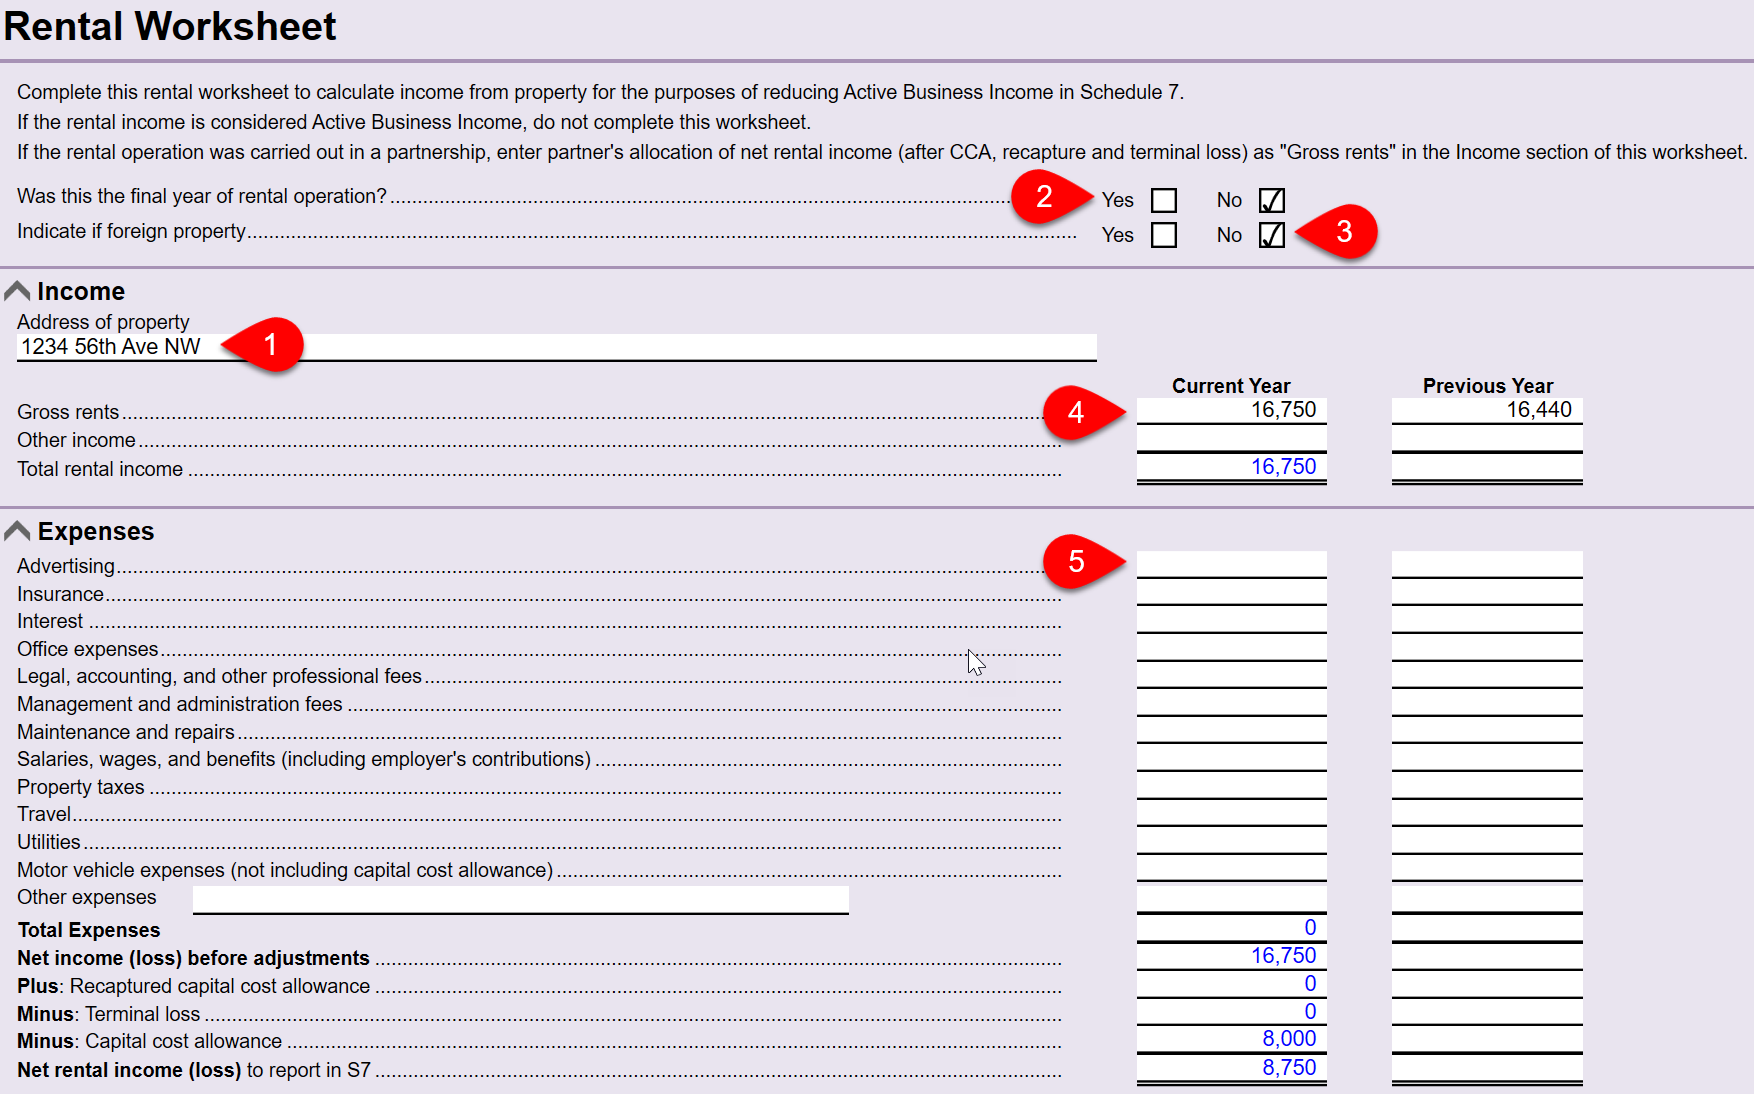
Task: Click Current Year Advertising expense field
Action: tap(1231, 564)
